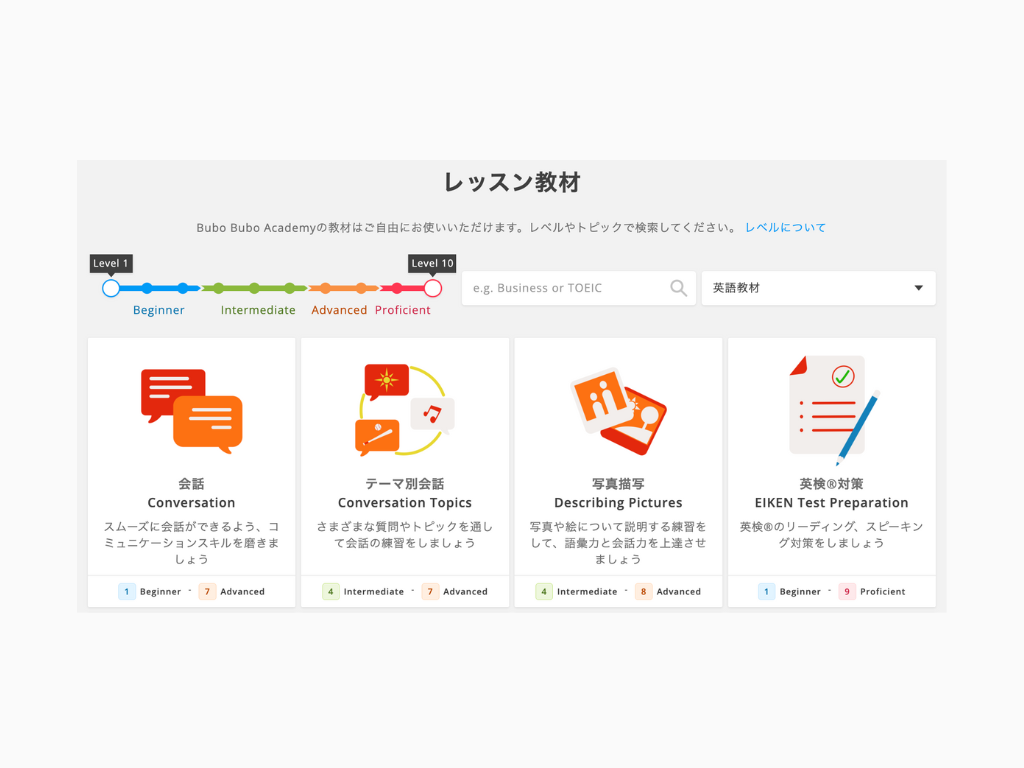Click the Level 1 slider handle

110,287
